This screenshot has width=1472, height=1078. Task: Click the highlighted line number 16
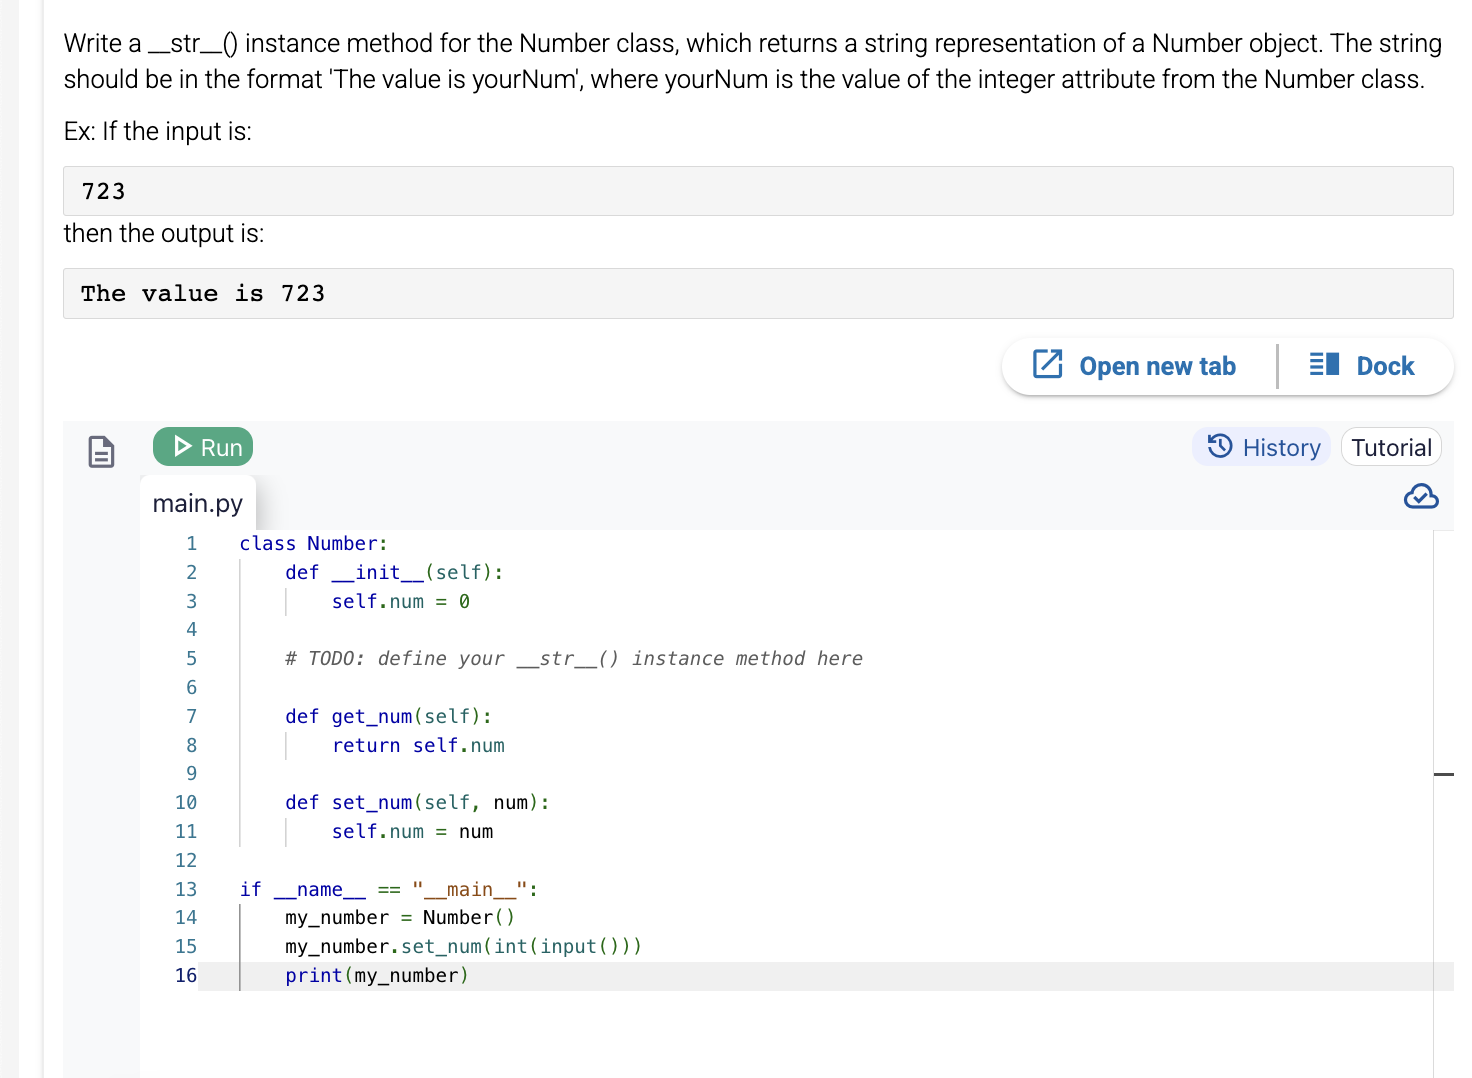(186, 975)
